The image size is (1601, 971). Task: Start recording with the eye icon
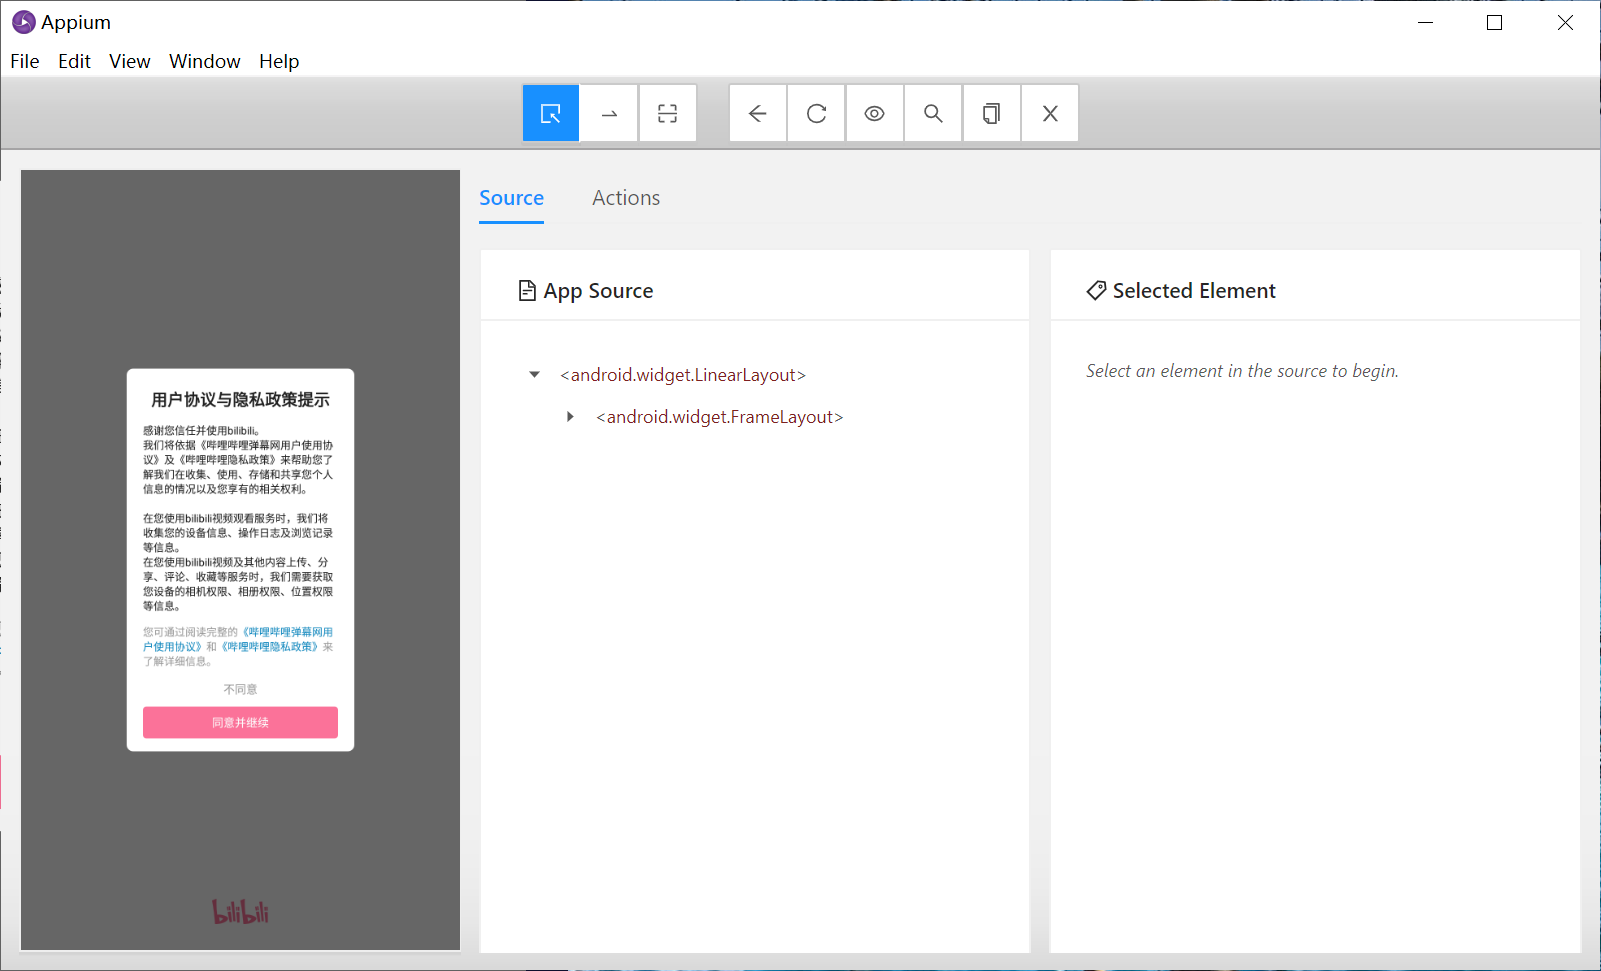click(x=874, y=113)
